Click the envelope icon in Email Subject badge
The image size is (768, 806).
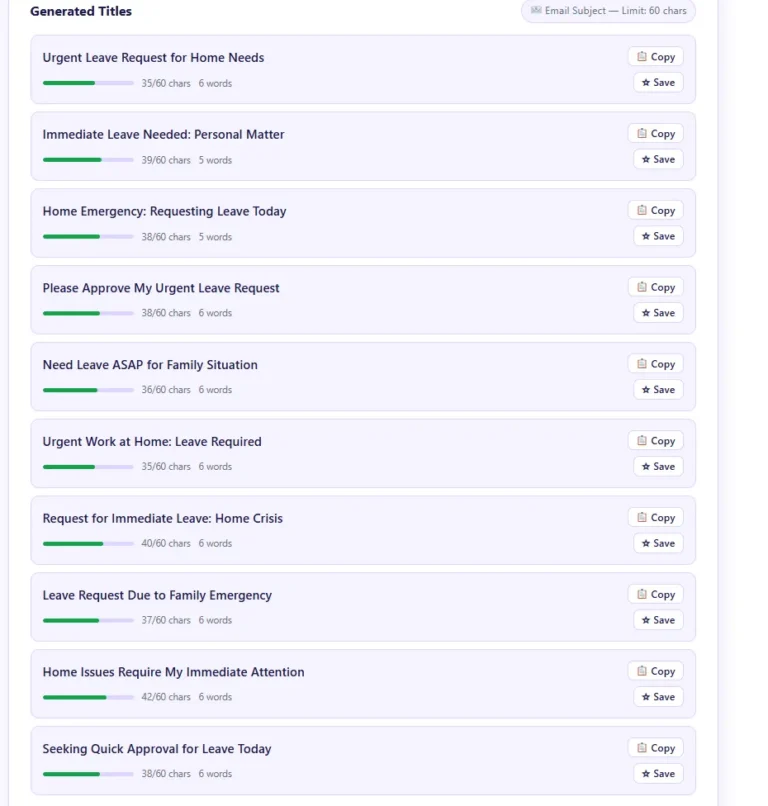coord(536,11)
